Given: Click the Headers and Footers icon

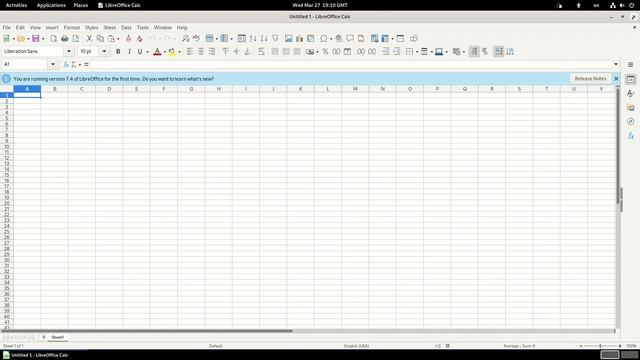Looking at the screenshot, I should point(361,38).
